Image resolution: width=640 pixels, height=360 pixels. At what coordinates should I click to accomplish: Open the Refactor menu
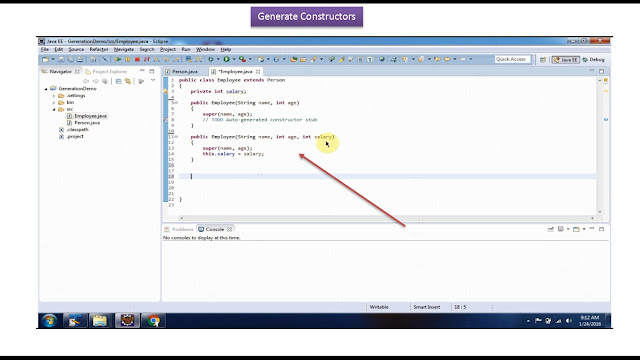[x=99, y=49]
